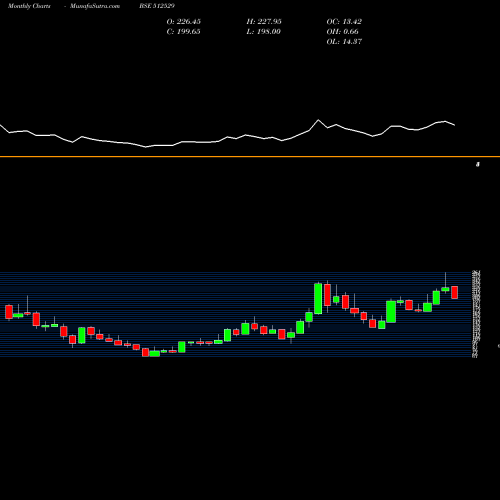
Task: Click the 'OC: 13.42' reading
Action: [x=344, y=22]
